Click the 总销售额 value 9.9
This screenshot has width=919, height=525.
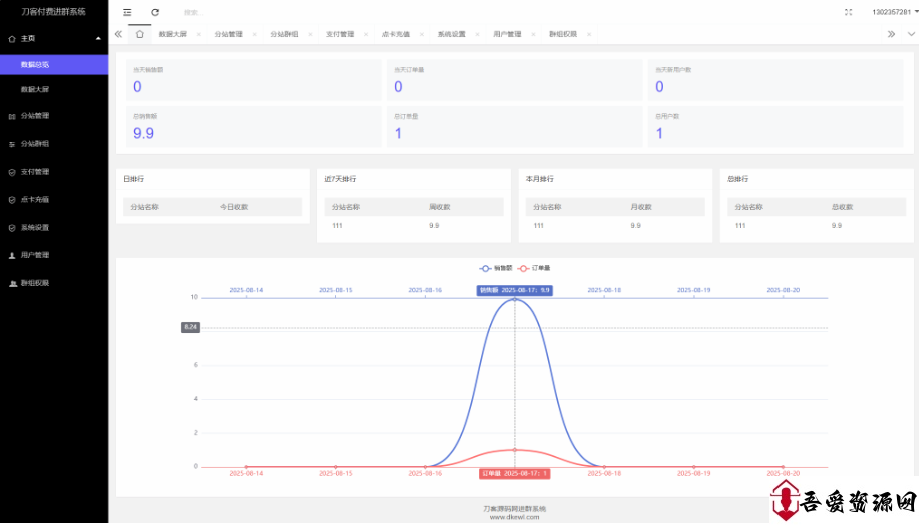pos(143,134)
